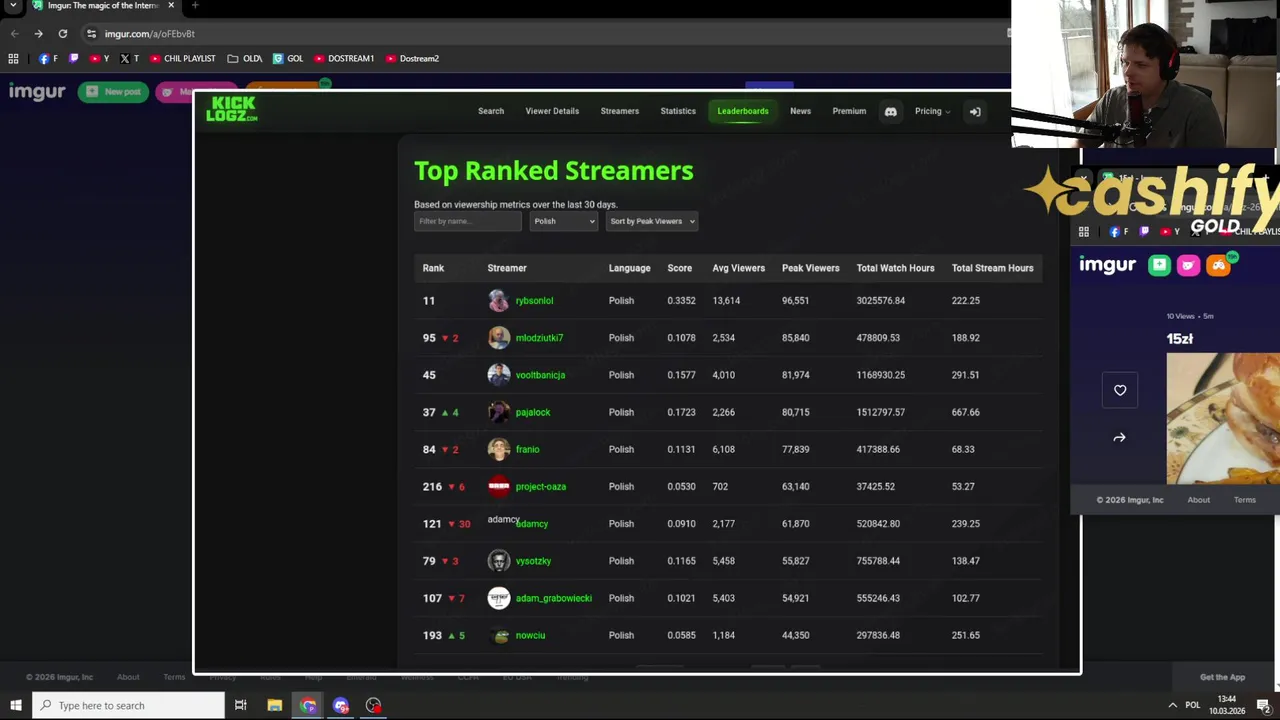This screenshot has height=720, width=1280.
Task: Open the Search nav item in KickLogz
Action: coord(491,111)
